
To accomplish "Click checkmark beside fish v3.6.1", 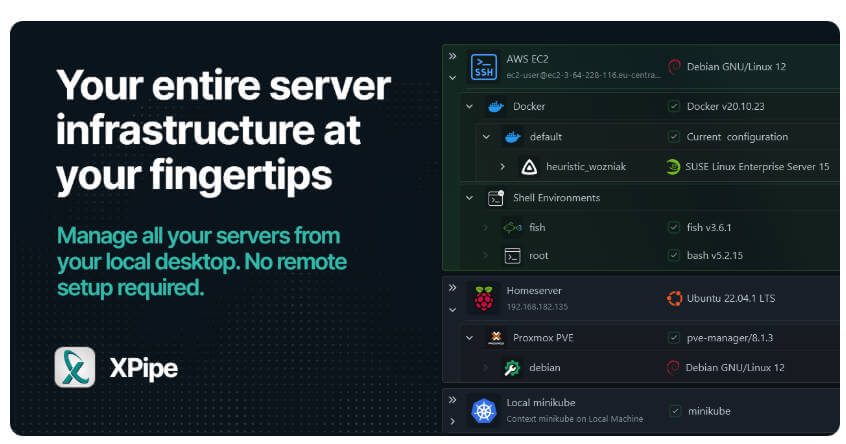I will pyautogui.click(x=673, y=228).
